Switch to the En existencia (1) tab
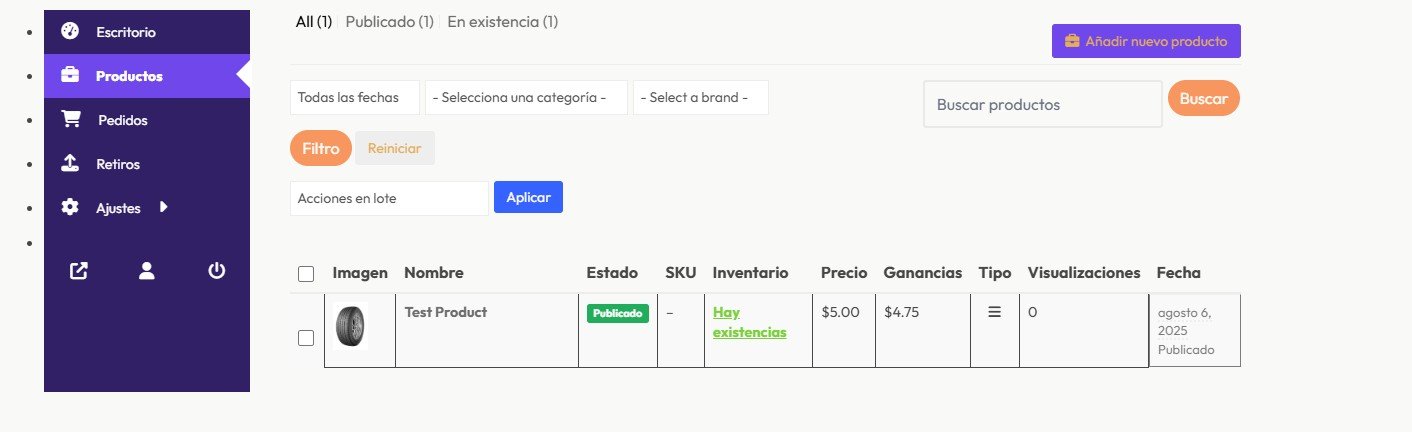This screenshot has width=1412, height=432. (x=502, y=21)
